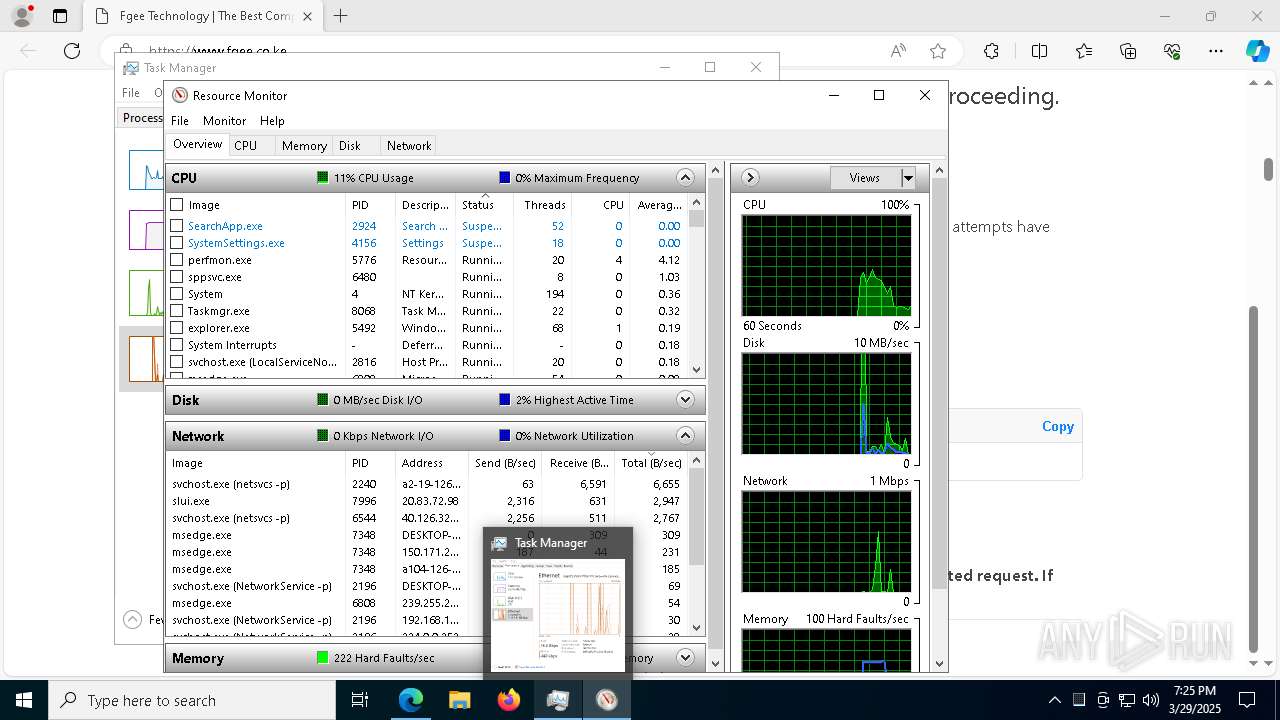Check the SystemSettings.exe process checkbox
This screenshot has height=720, width=1280.
(x=177, y=243)
